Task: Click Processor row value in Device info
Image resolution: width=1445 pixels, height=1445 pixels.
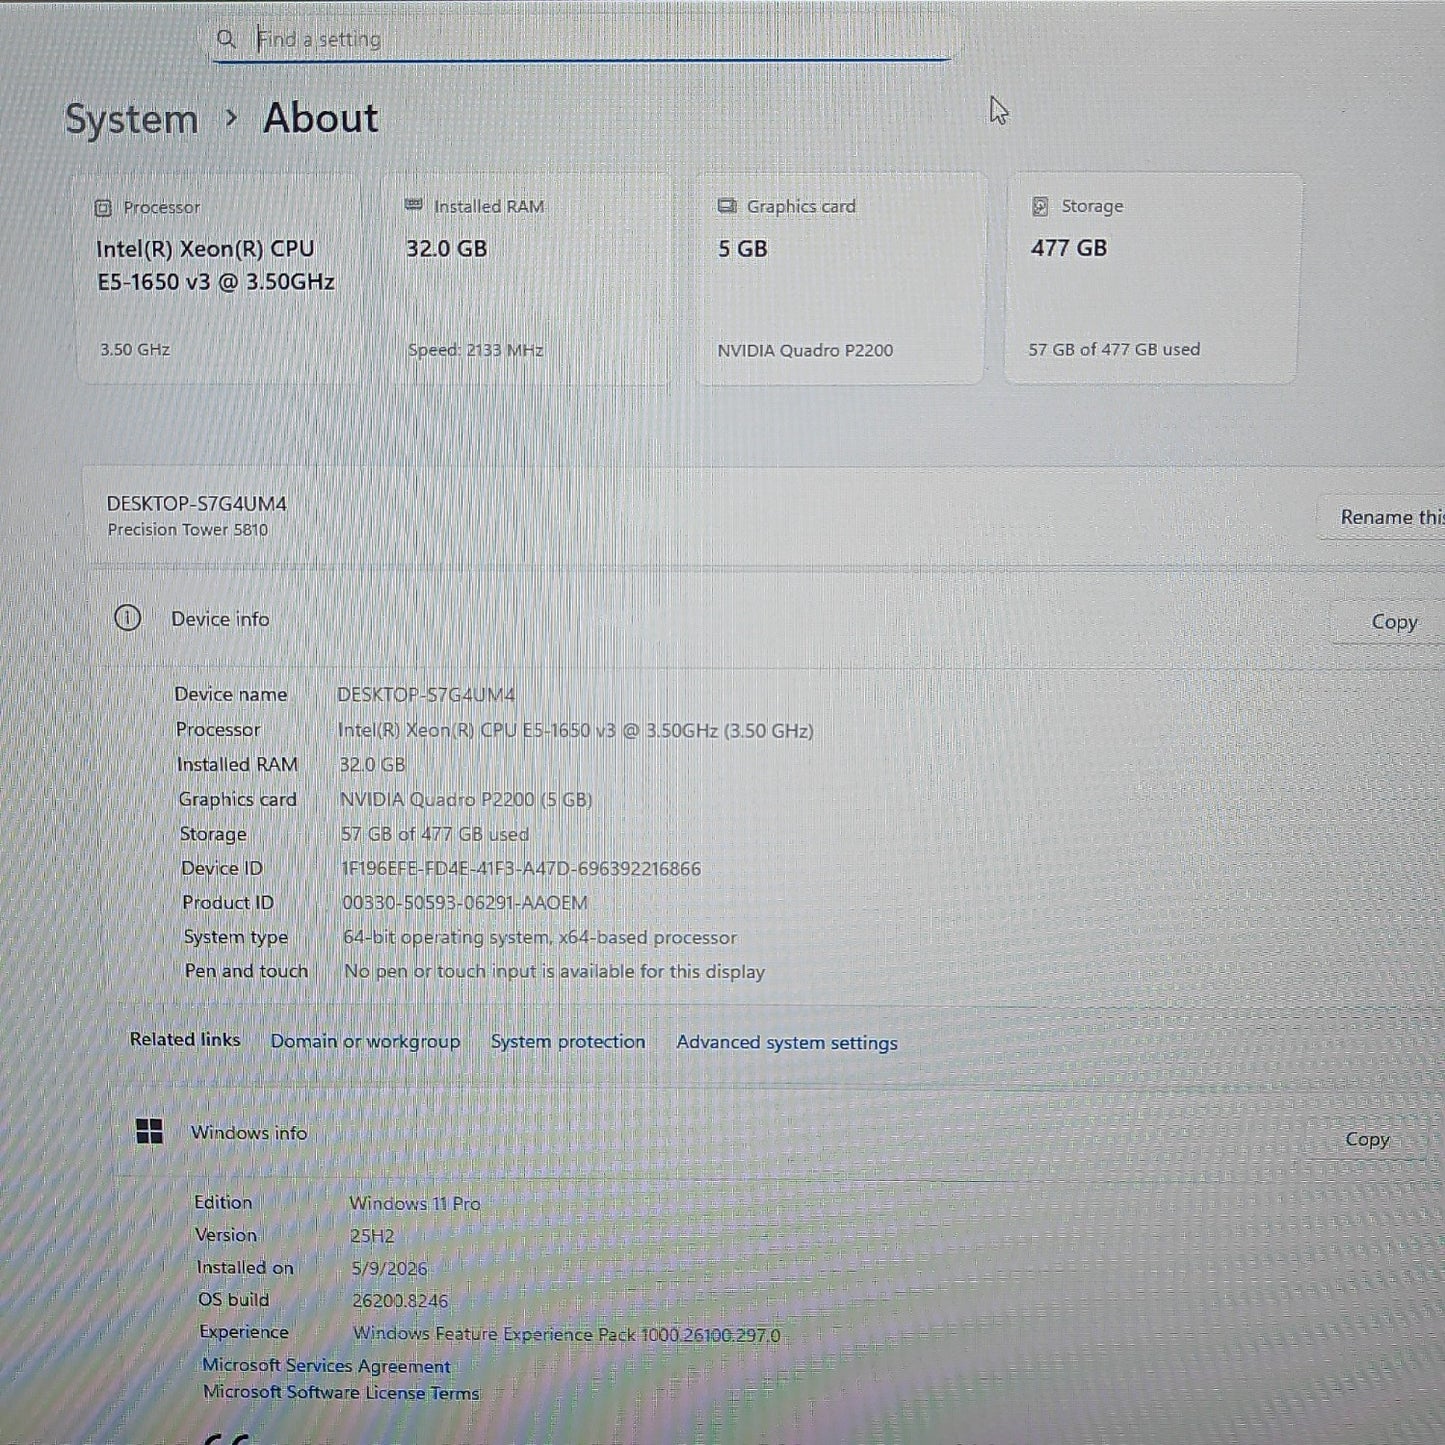Action: point(576,731)
